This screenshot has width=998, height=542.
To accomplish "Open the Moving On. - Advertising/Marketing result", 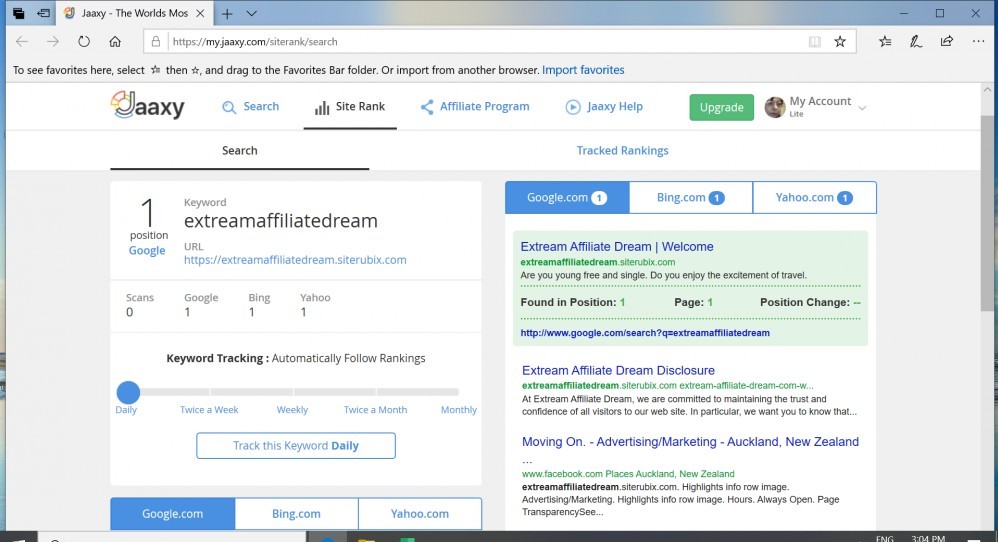I will (690, 441).
